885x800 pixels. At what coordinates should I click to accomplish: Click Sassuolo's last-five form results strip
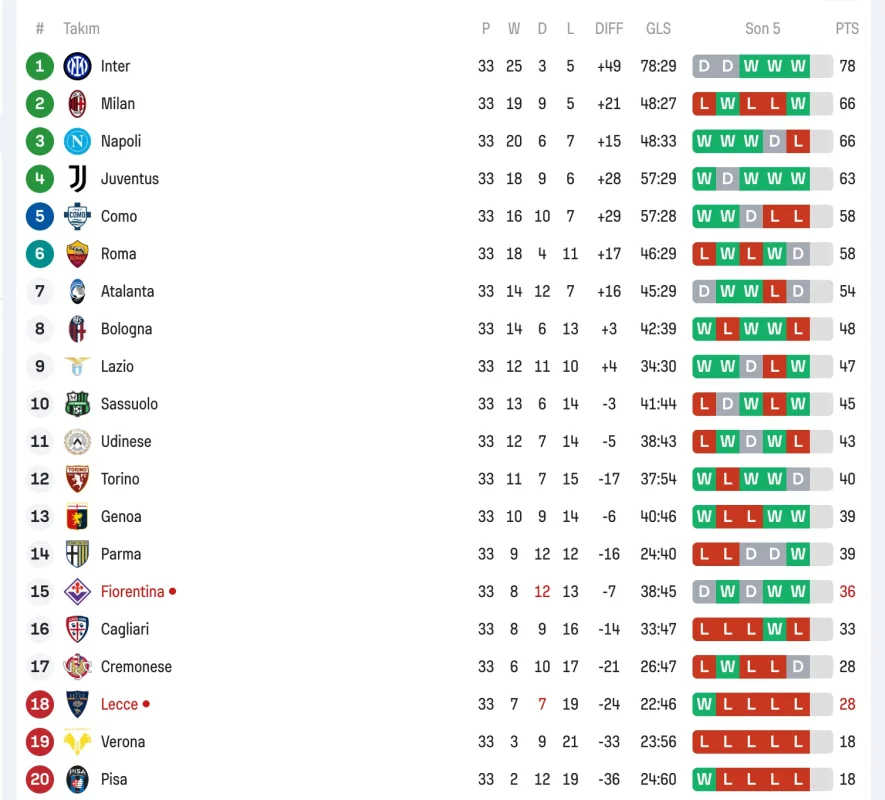[762, 404]
